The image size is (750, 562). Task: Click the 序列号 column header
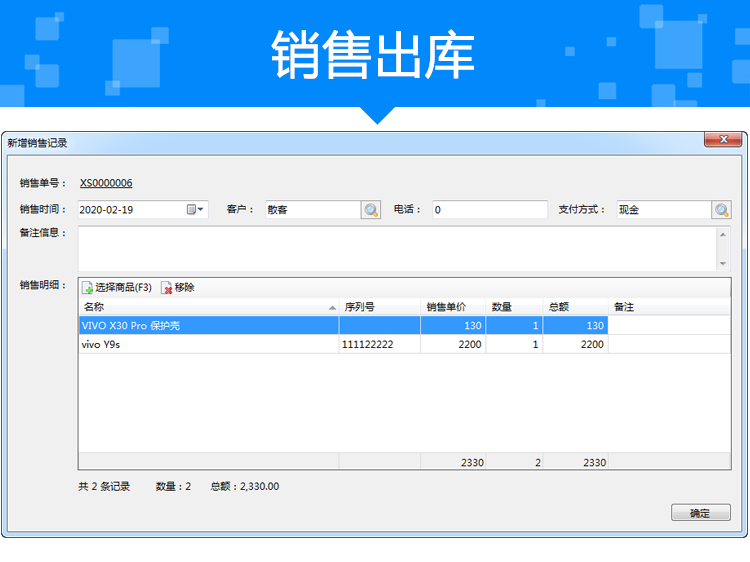380,307
